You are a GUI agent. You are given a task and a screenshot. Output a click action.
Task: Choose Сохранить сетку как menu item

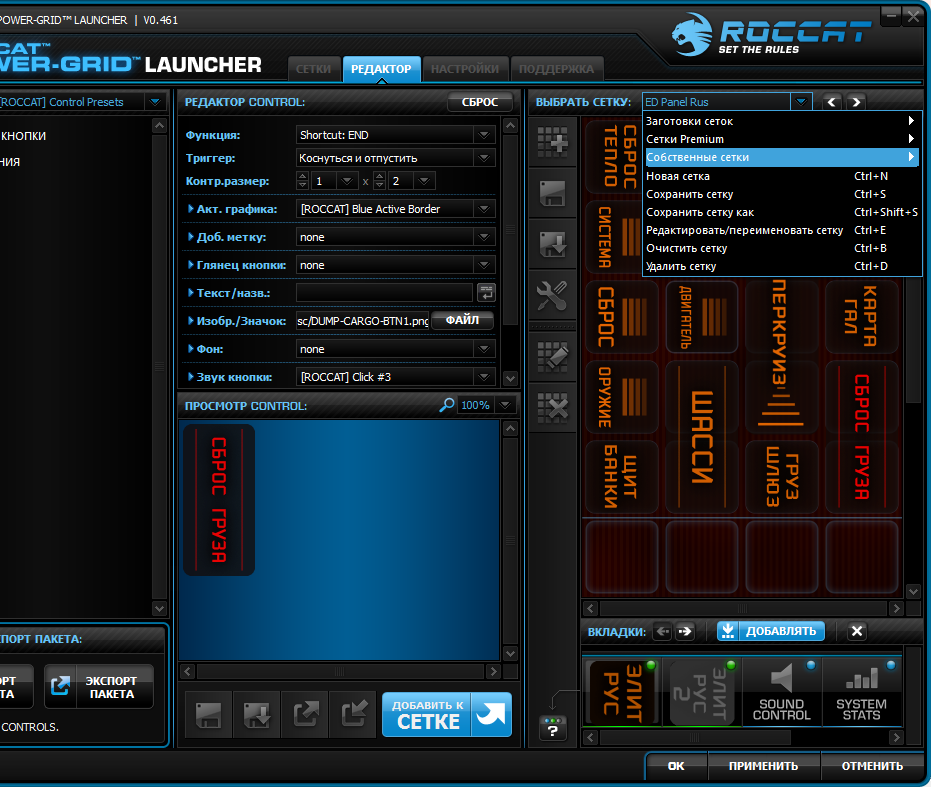coord(781,212)
